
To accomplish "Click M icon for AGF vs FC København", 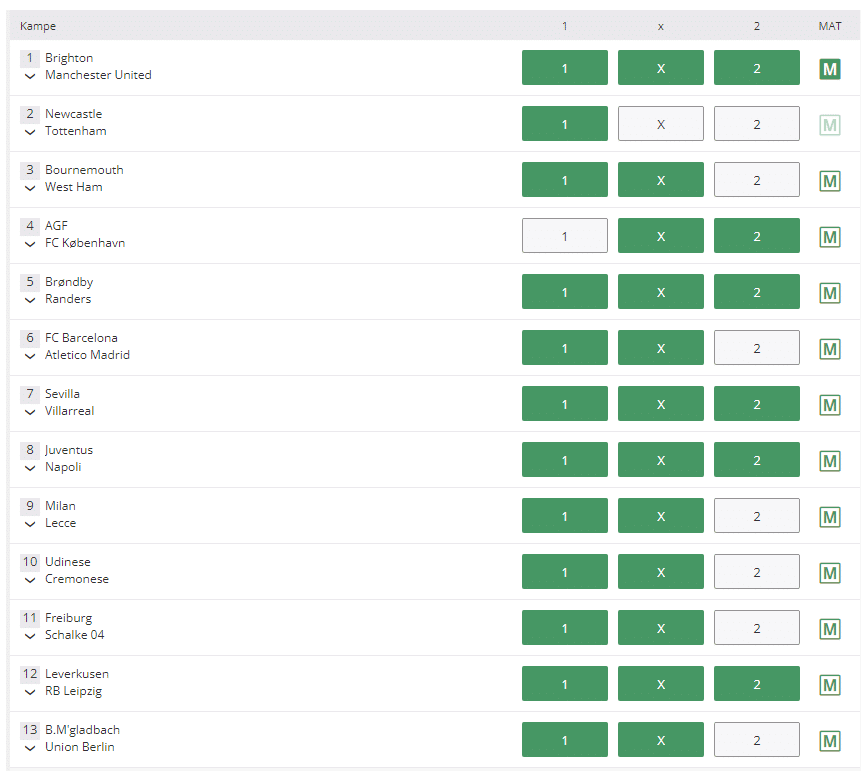I will click(829, 237).
